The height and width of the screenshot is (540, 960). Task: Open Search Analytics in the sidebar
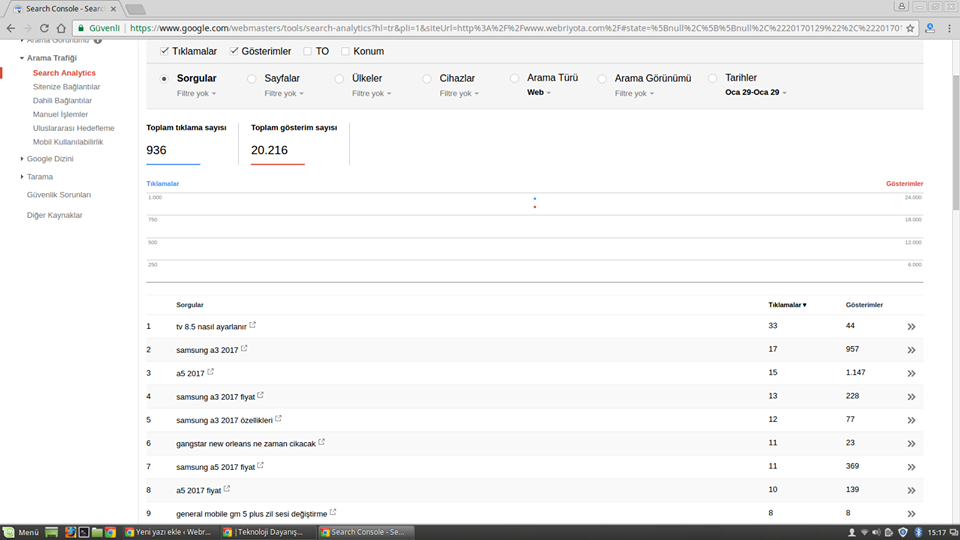pyautogui.click(x=64, y=73)
